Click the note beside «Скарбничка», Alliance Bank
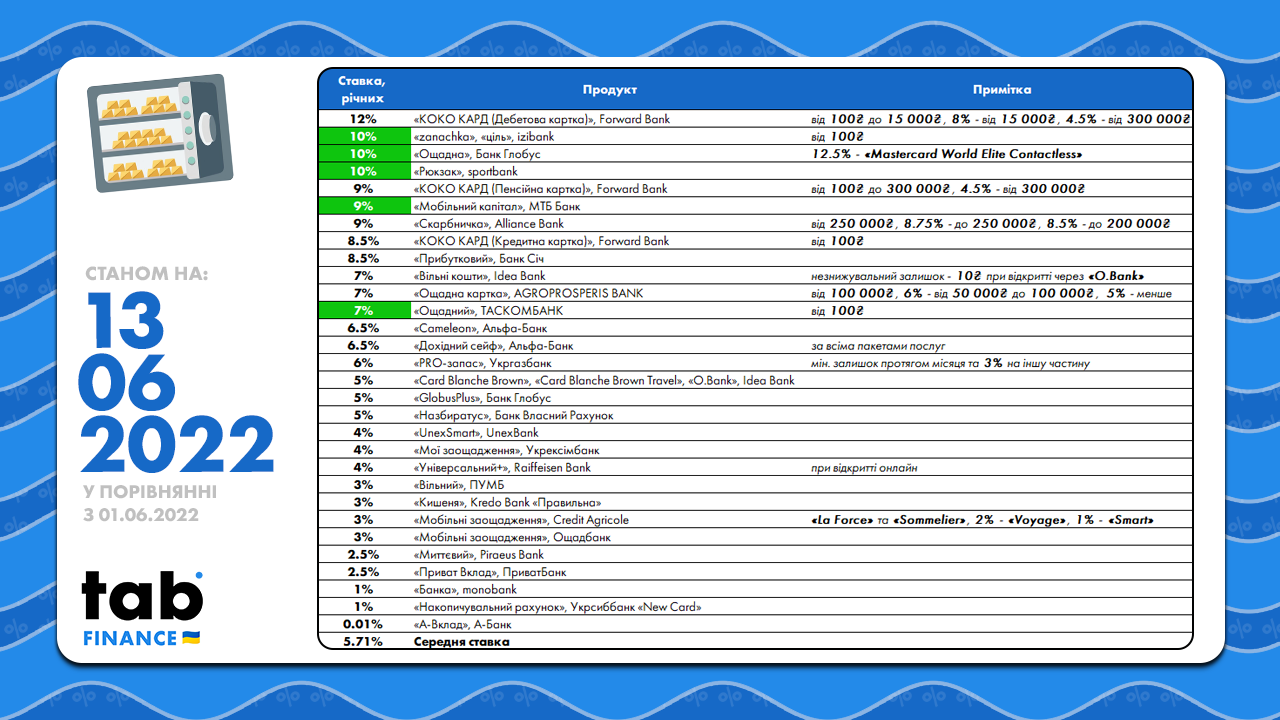The width and height of the screenshot is (1280, 720). click(990, 224)
